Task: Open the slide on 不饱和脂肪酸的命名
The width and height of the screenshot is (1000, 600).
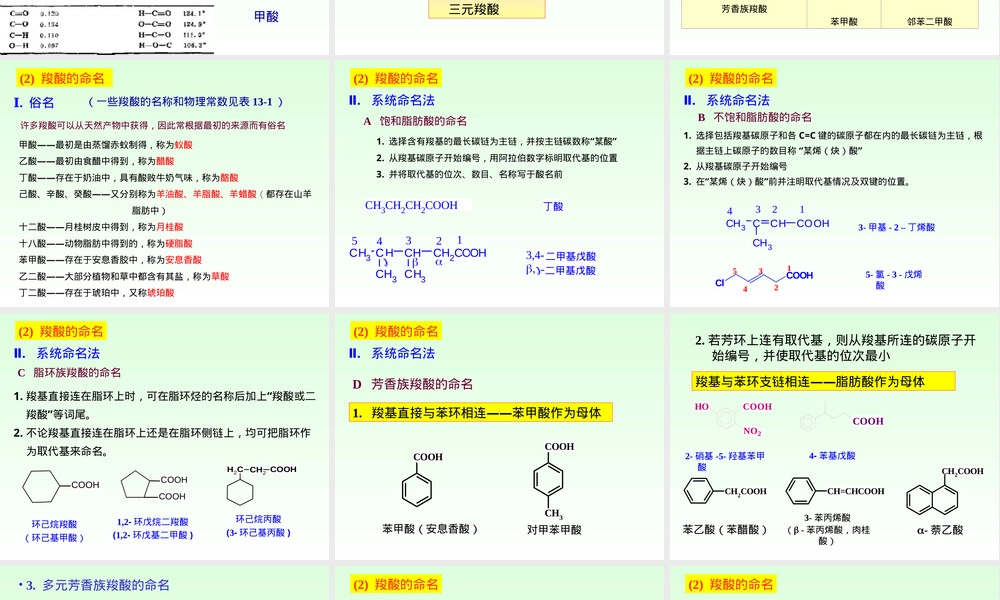Action: coord(834,184)
